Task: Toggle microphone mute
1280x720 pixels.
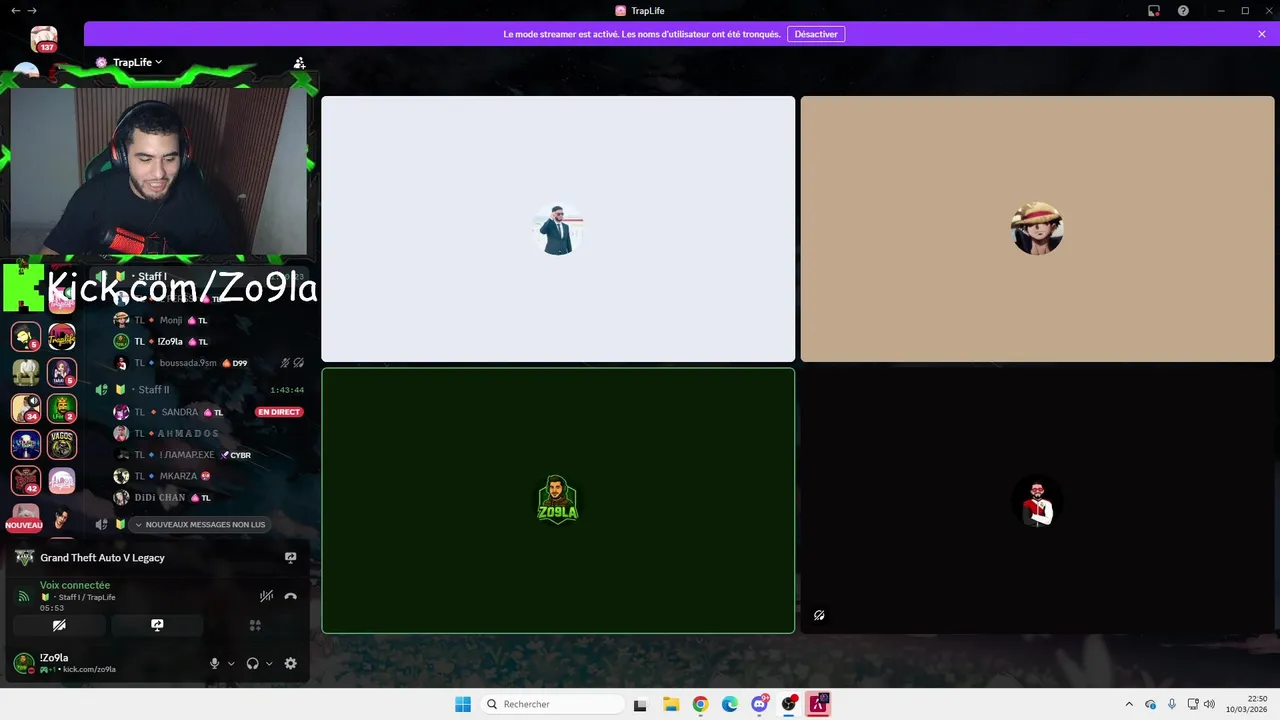Action: pyautogui.click(x=214, y=663)
